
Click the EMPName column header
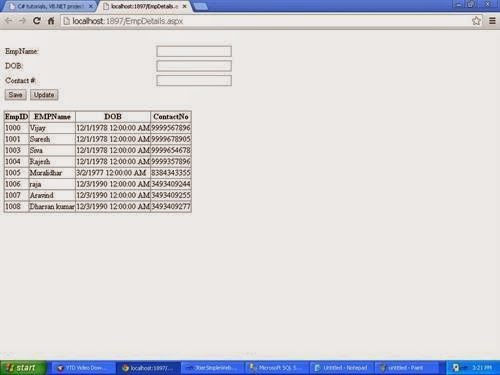[52, 117]
